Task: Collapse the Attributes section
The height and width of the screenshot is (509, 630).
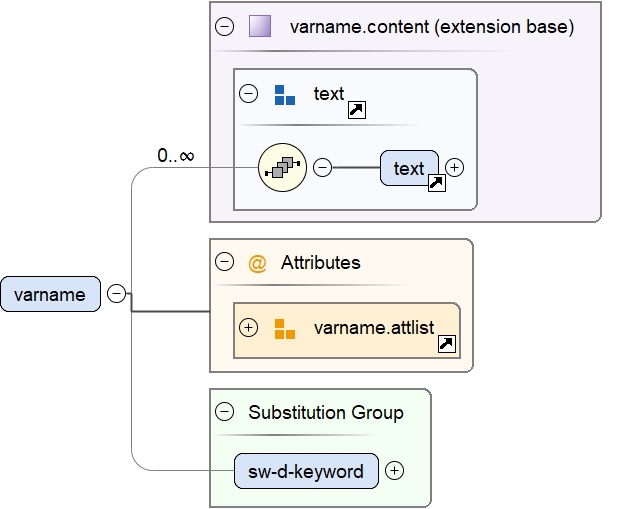Action: [225, 263]
